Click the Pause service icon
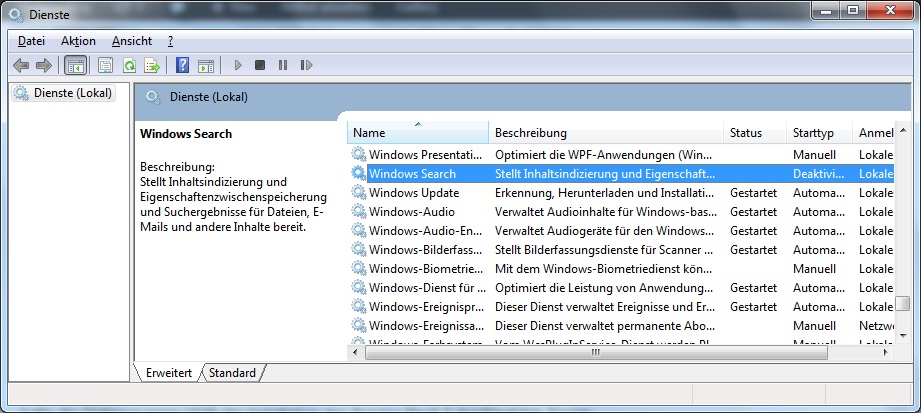The height and width of the screenshot is (413, 921). 283,65
